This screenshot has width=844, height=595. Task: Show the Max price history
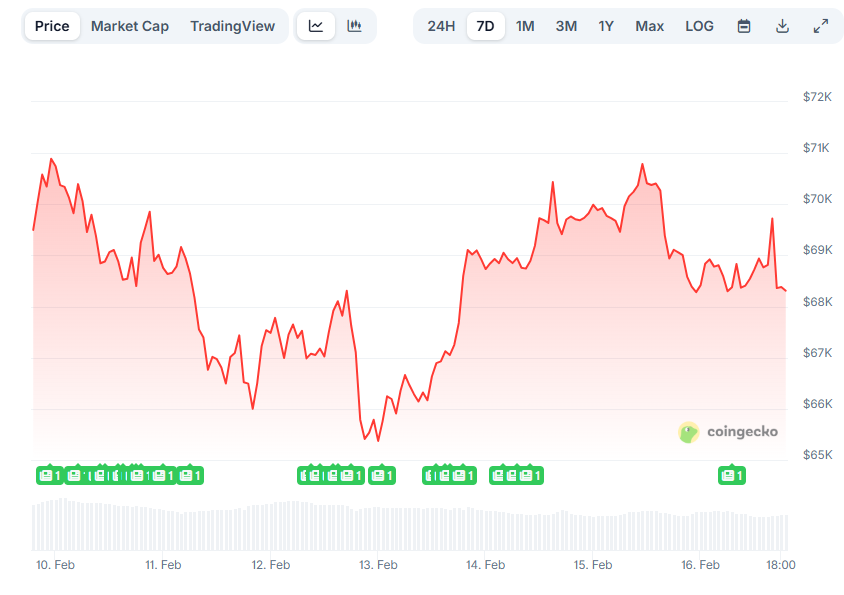point(649,26)
